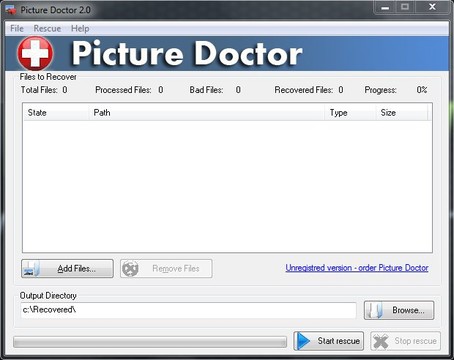Image resolution: width=454 pixels, height=360 pixels.
Task: Click the Browse button for output directory
Action: point(399,310)
